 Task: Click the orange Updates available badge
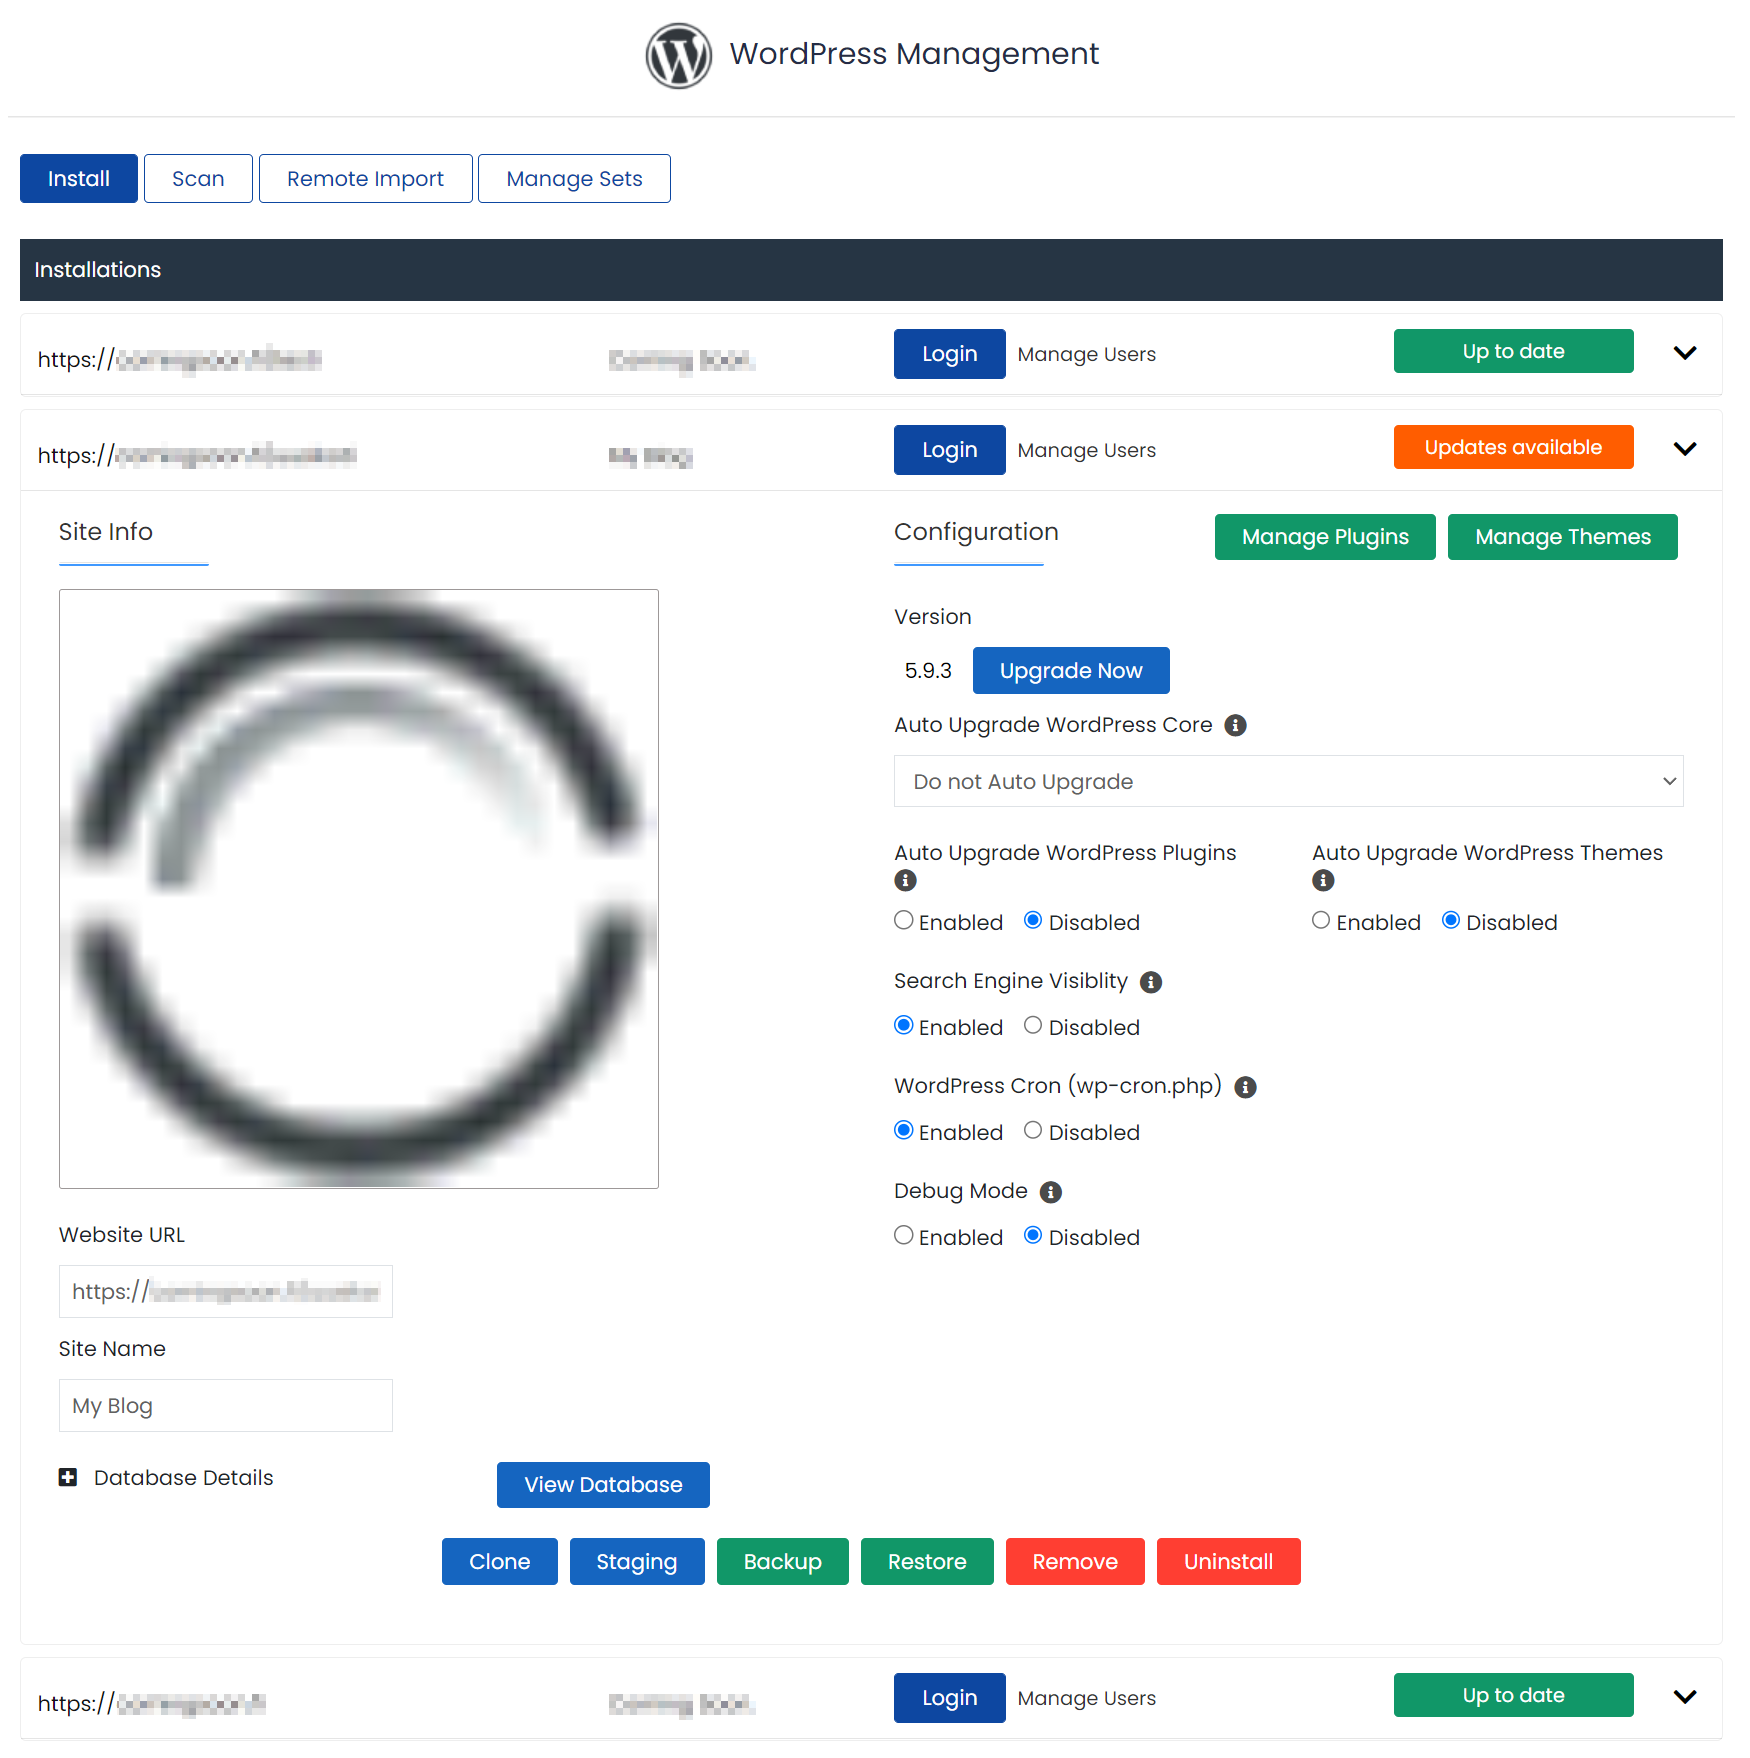pyautogui.click(x=1512, y=447)
